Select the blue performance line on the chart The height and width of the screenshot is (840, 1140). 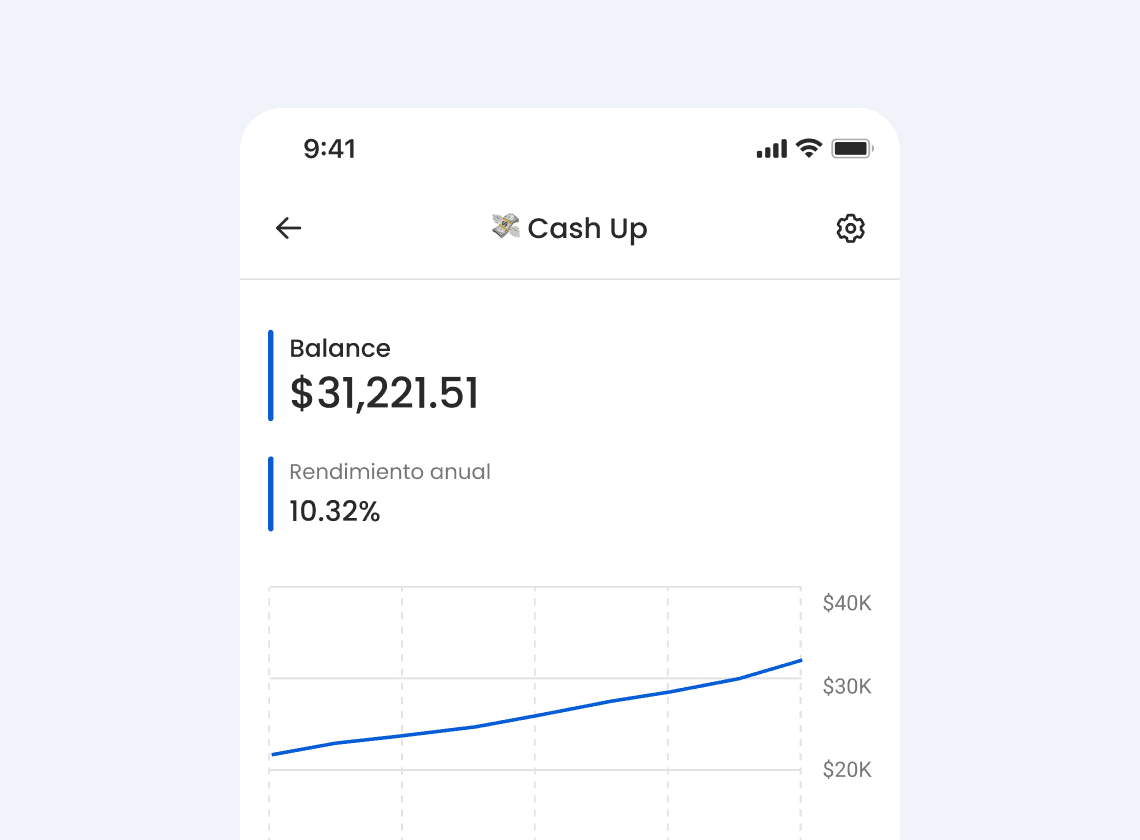[535, 715]
